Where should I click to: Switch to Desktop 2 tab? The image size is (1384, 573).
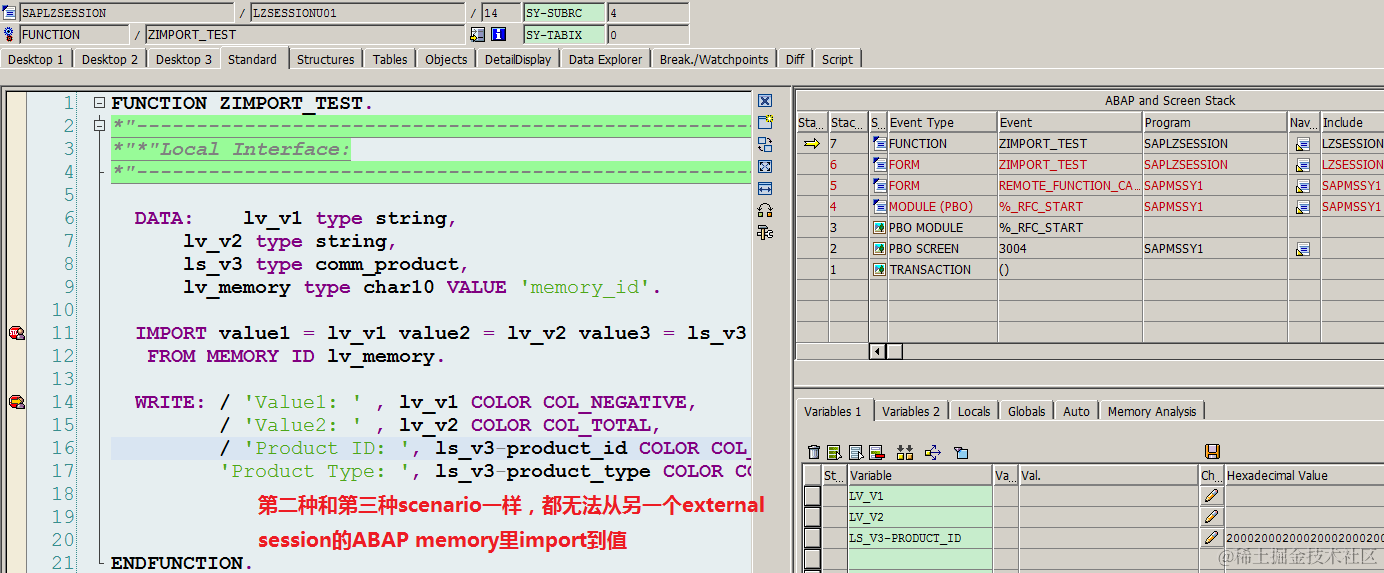pos(110,59)
